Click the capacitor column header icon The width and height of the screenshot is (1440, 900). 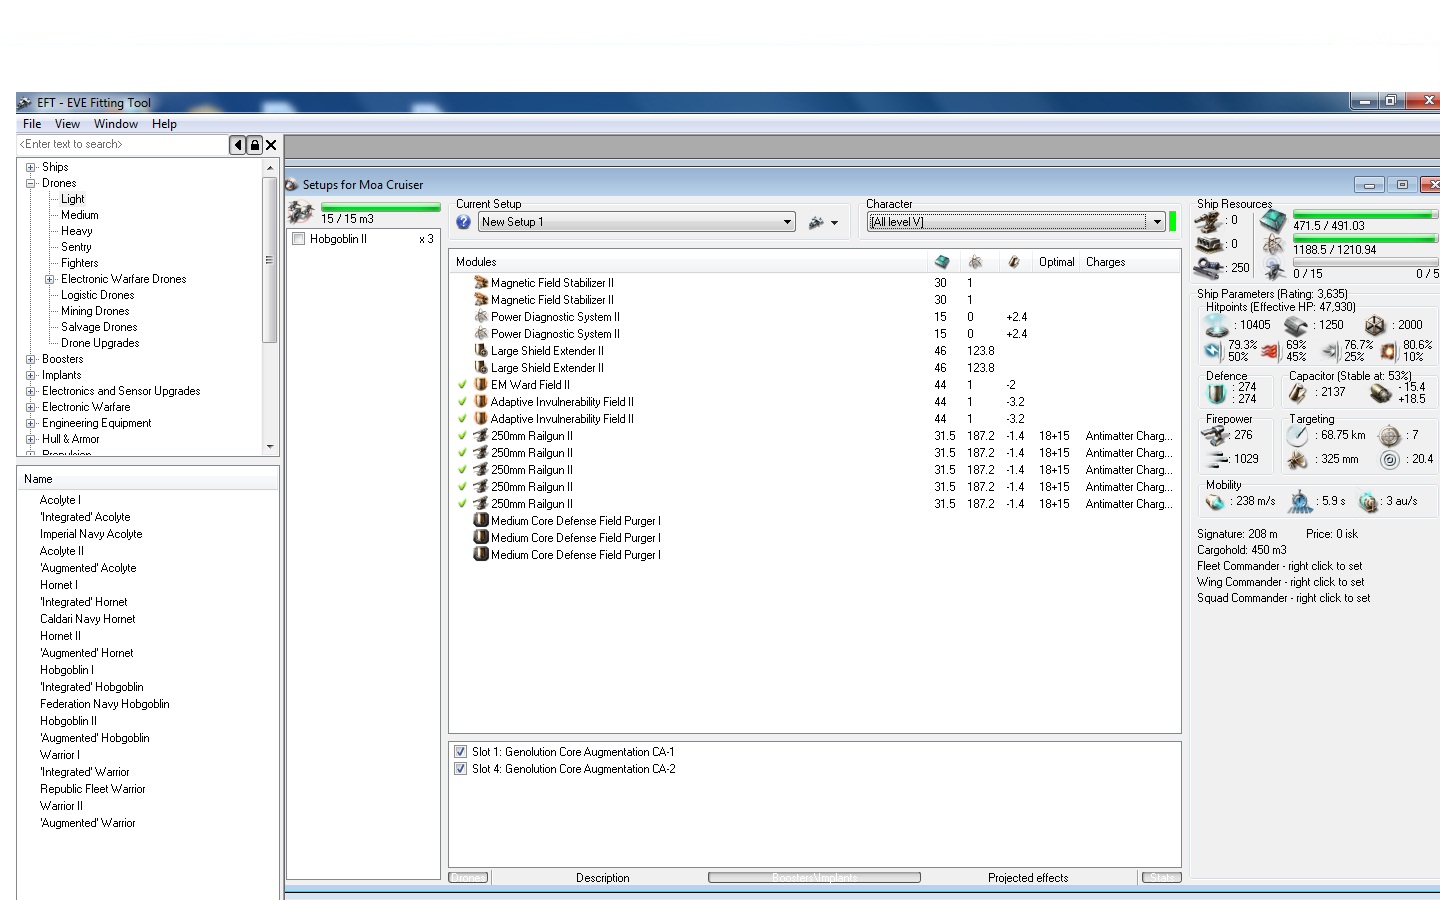[1014, 262]
